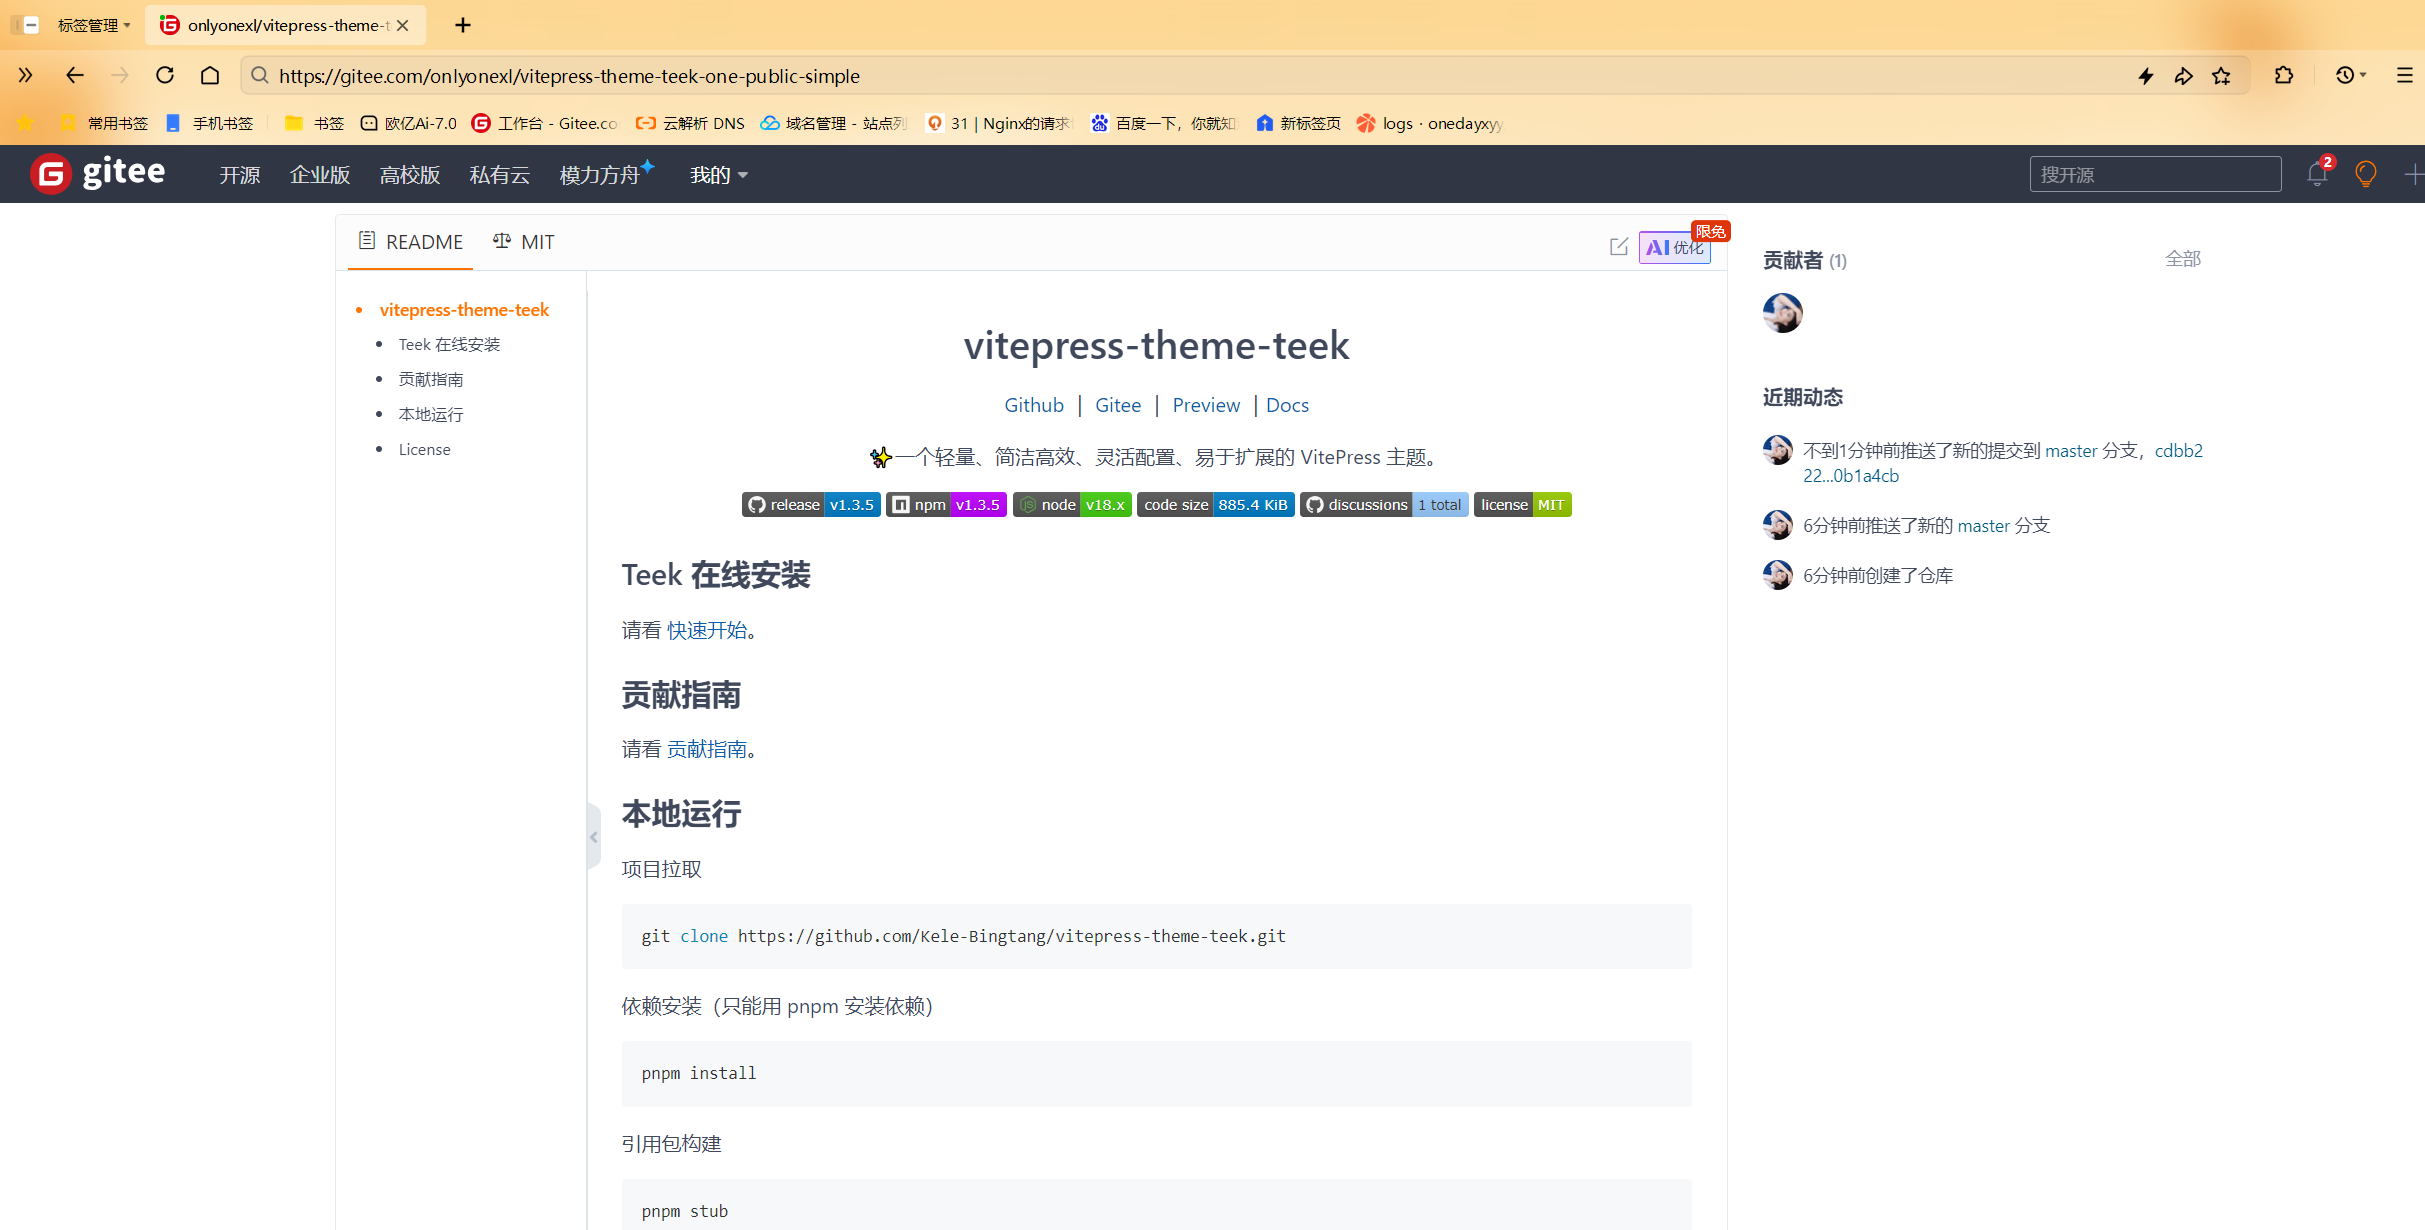Click the discussions 1 total badge

[x=1384, y=505]
